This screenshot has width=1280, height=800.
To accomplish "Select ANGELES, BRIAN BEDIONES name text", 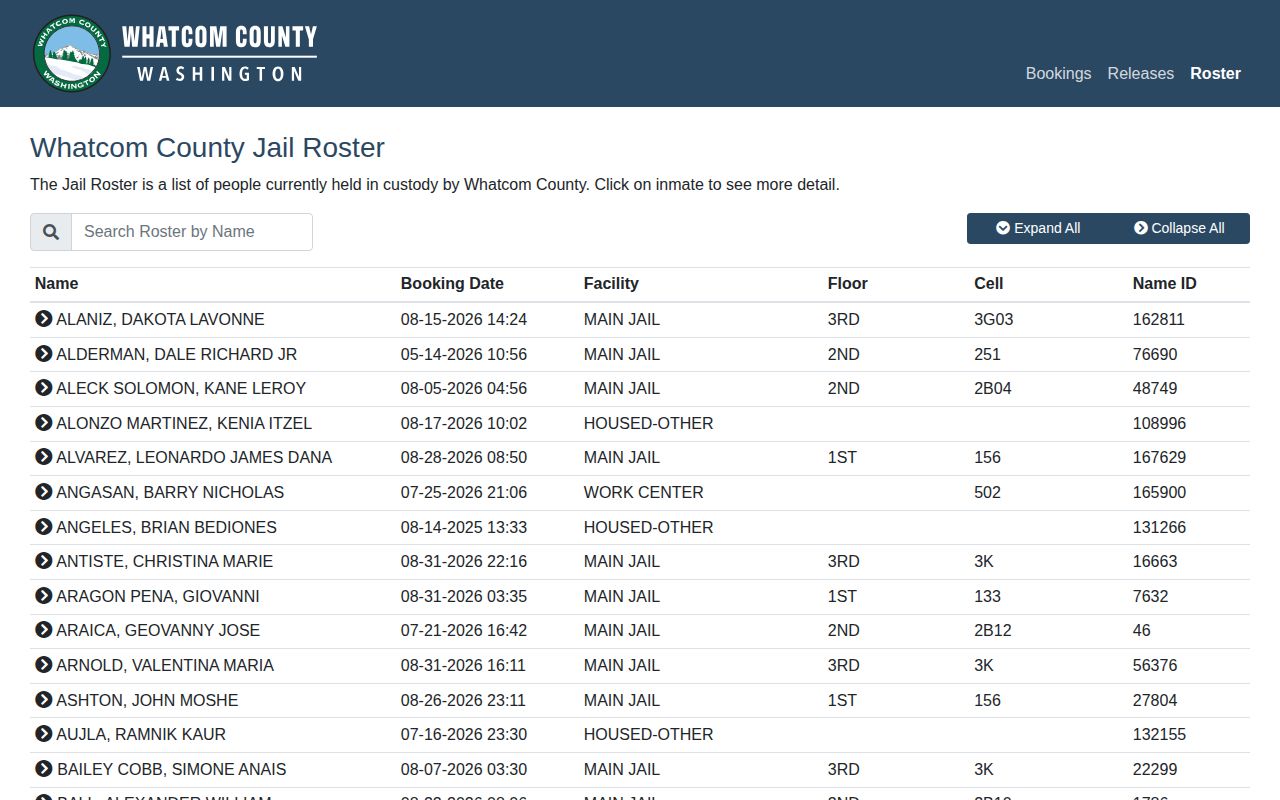I will [166, 527].
